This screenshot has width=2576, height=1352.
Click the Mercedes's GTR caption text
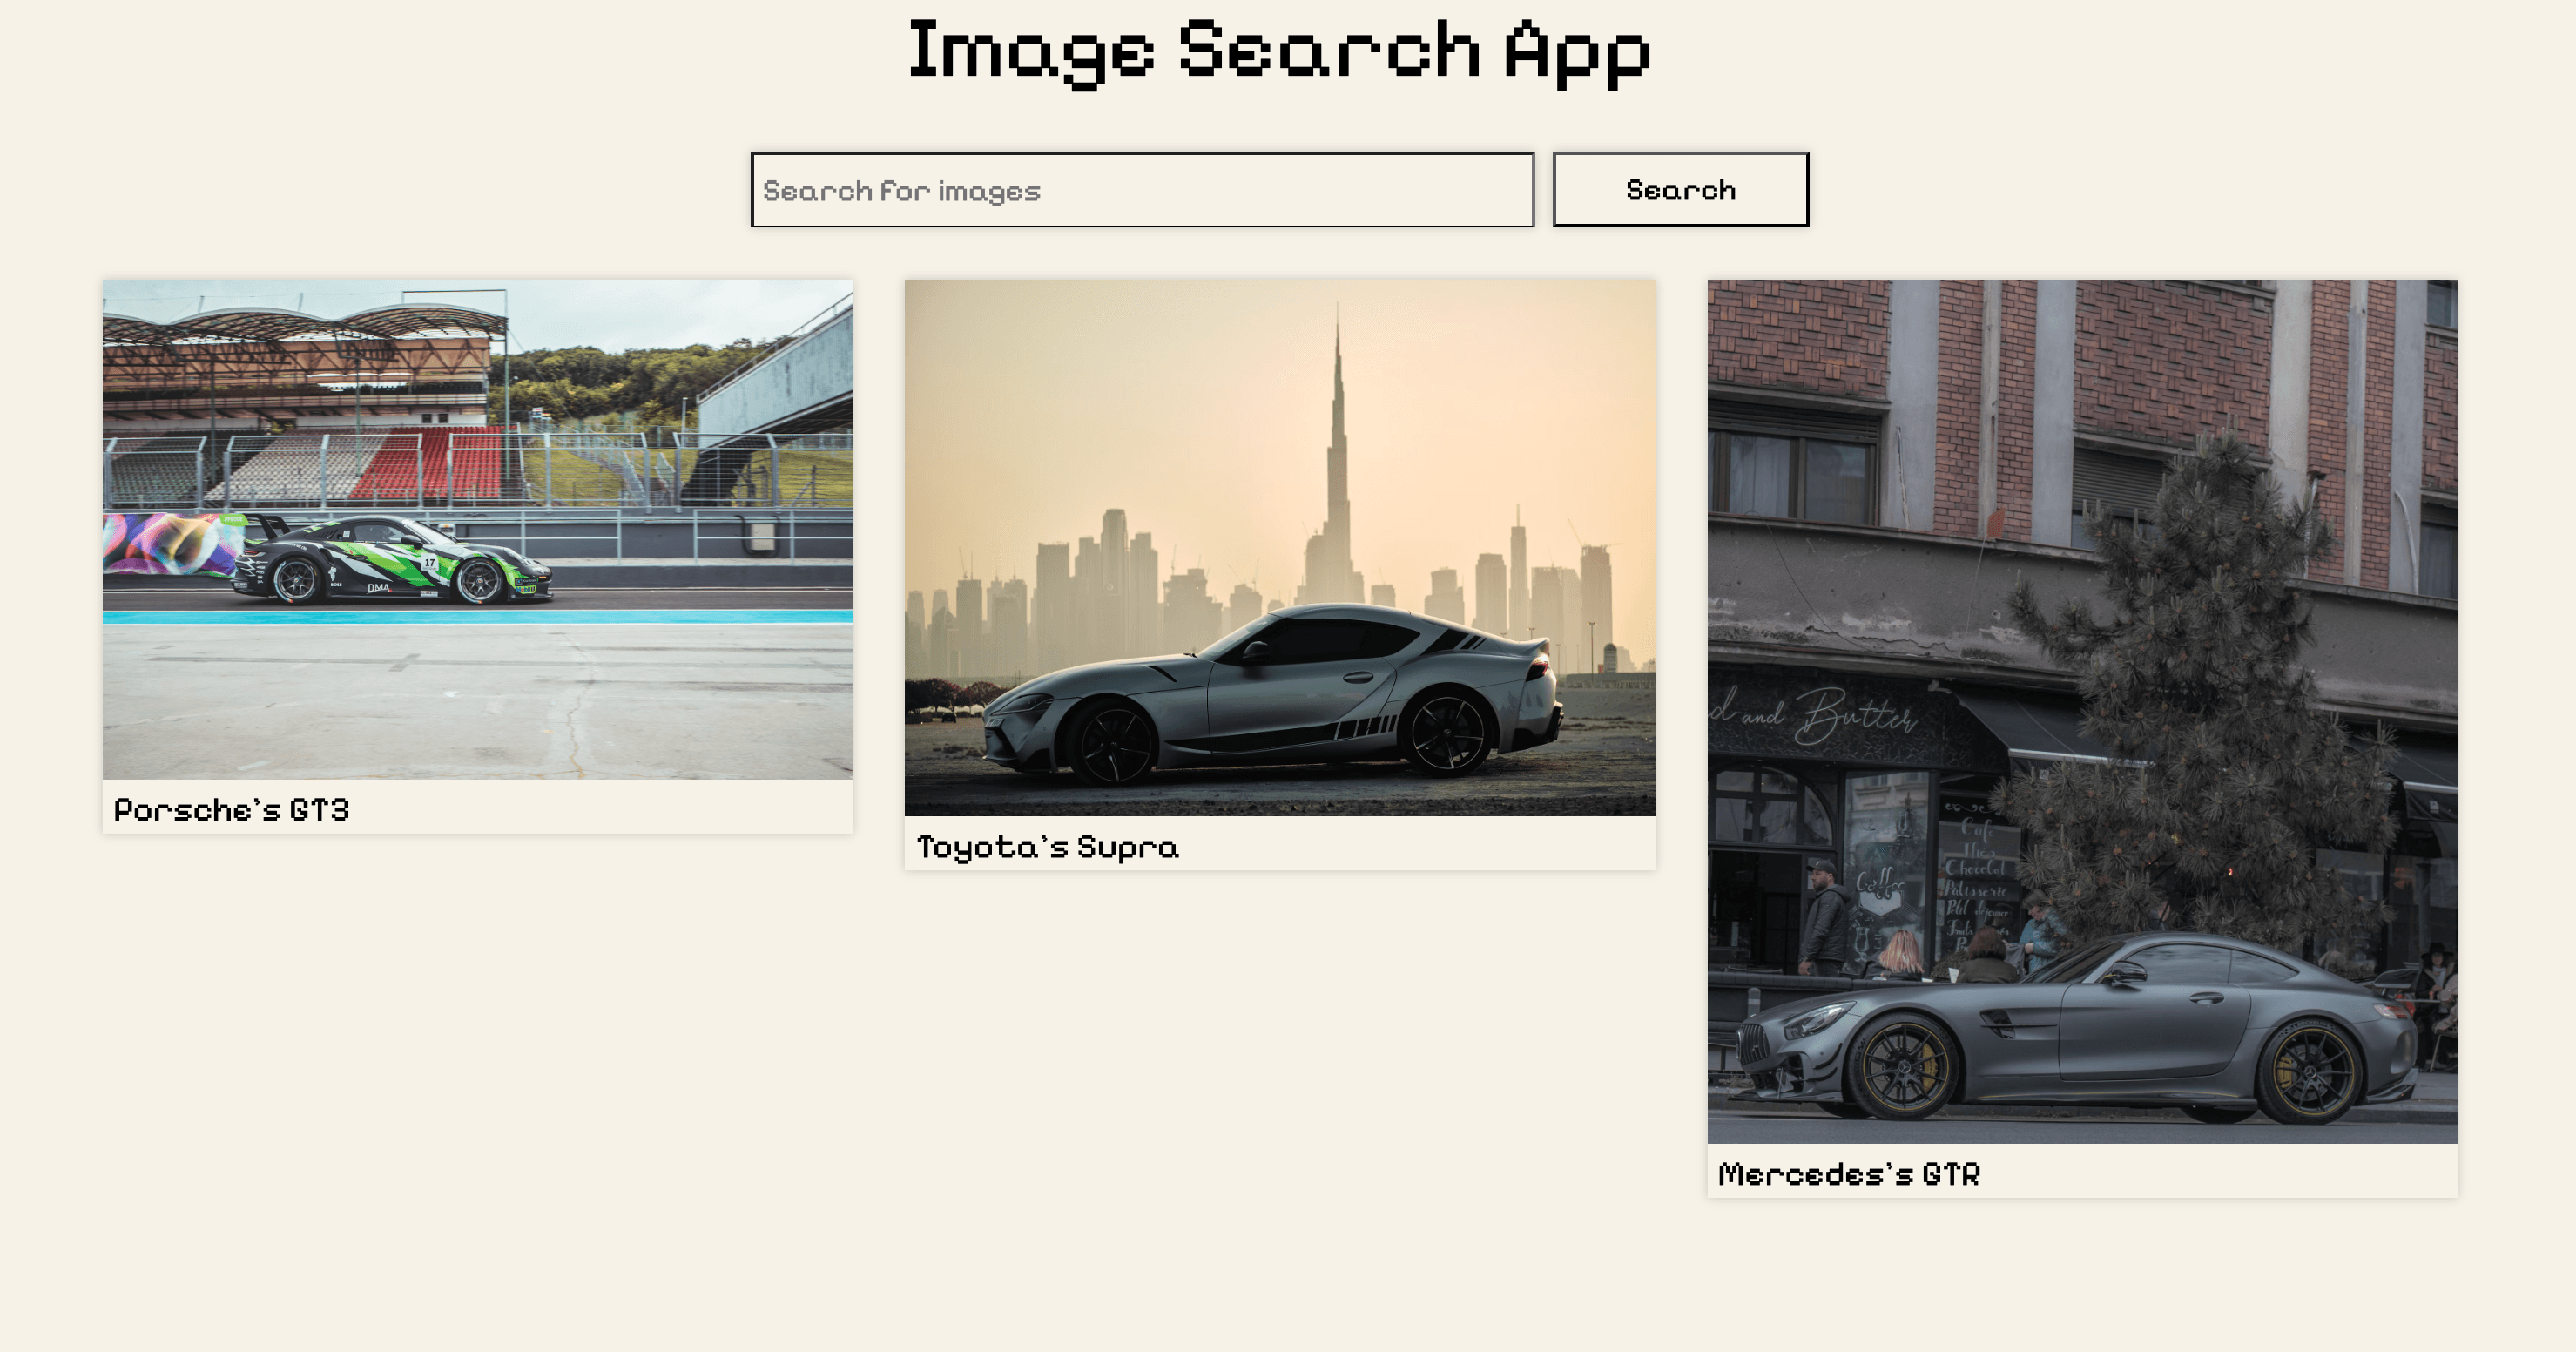[x=1849, y=1174]
